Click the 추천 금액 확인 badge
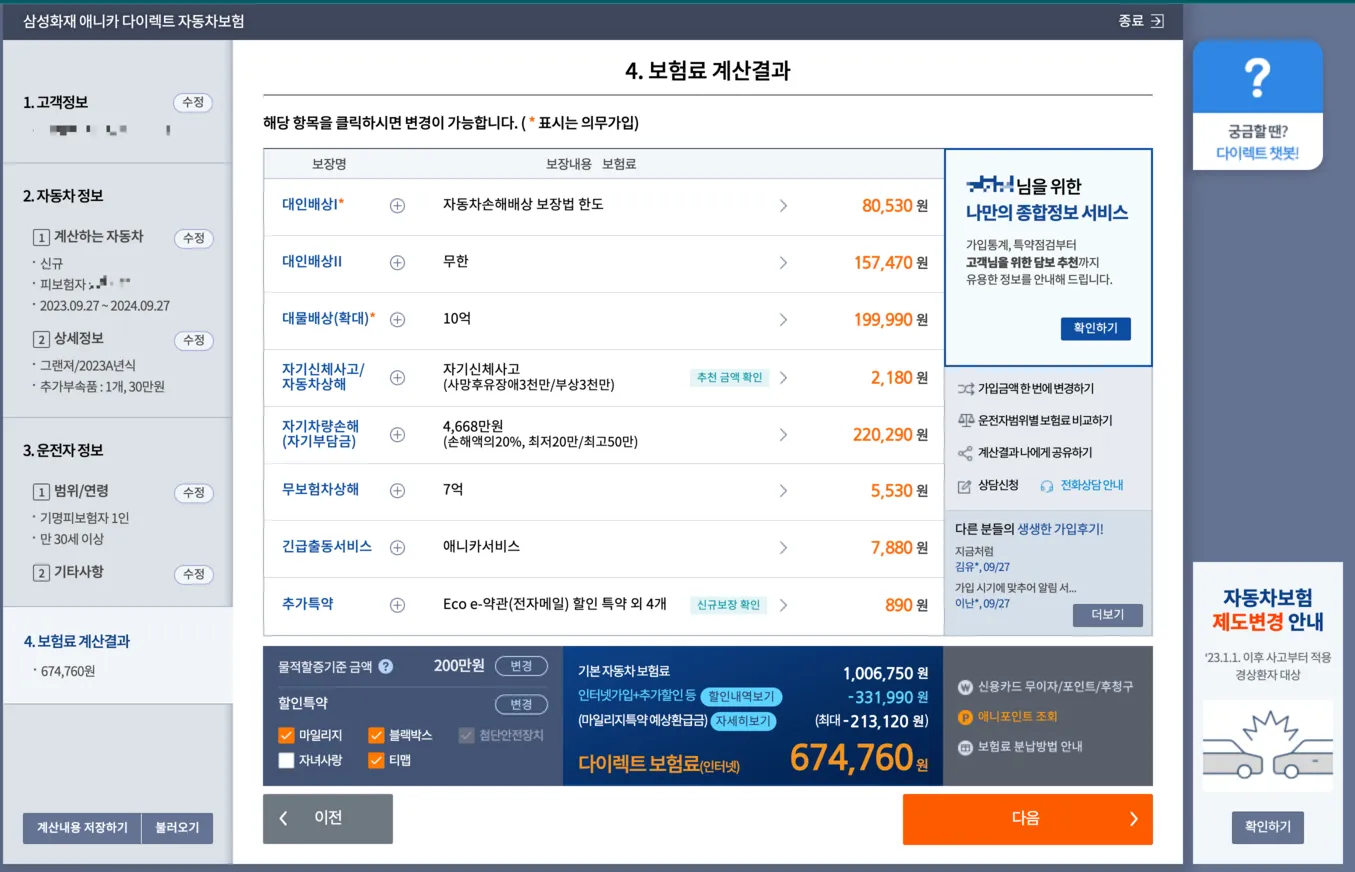1355x872 pixels. coord(729,377)
